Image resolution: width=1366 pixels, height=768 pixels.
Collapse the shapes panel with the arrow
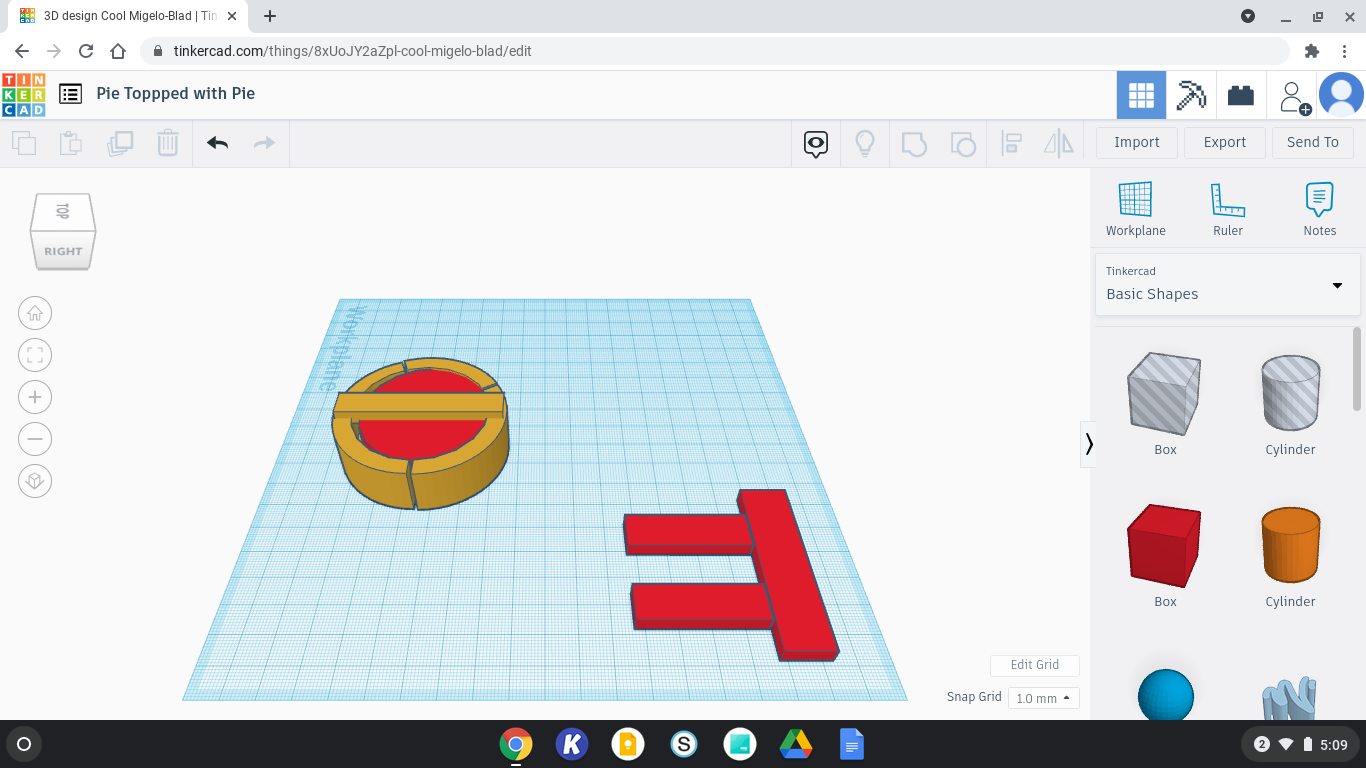[x=1089, y=444]
